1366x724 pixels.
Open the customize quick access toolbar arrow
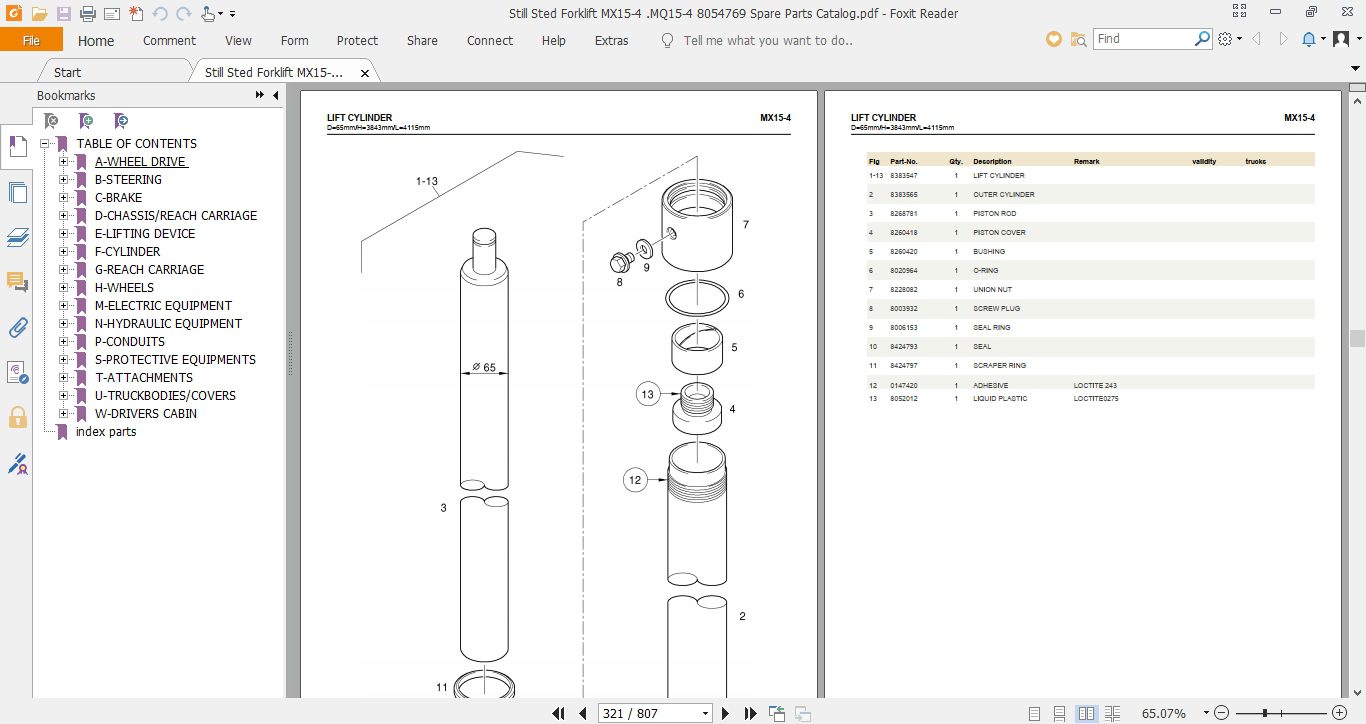tap(232, 14)
